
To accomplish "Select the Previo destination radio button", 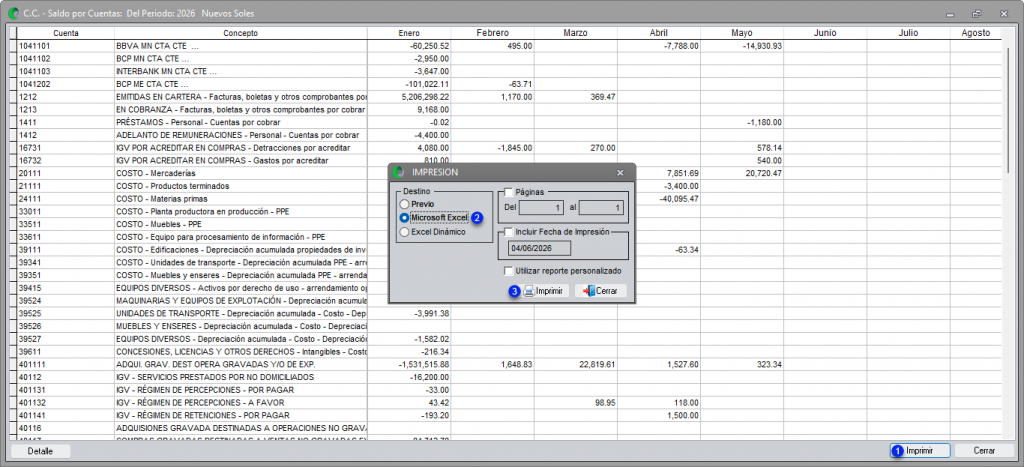I will click(405, 204).
